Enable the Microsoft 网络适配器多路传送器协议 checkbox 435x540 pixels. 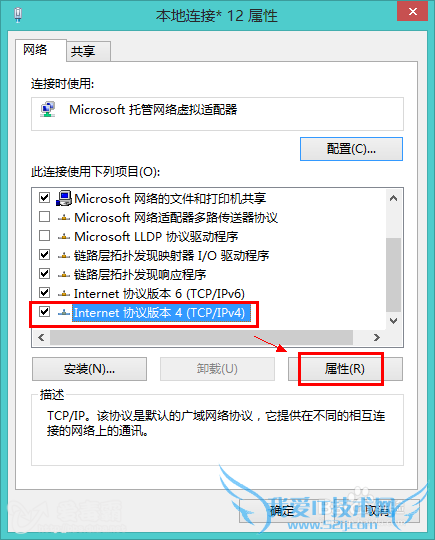44,217
